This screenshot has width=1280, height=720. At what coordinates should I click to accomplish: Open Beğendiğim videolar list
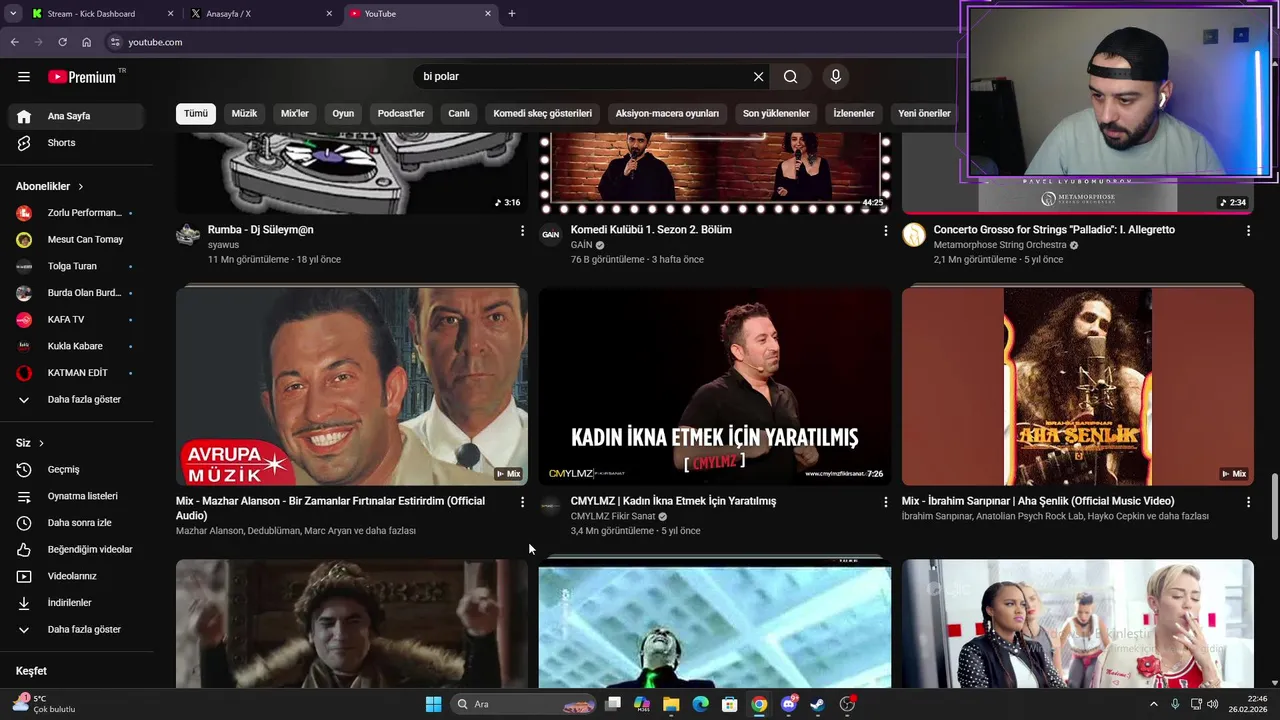[x=76, y=550]
